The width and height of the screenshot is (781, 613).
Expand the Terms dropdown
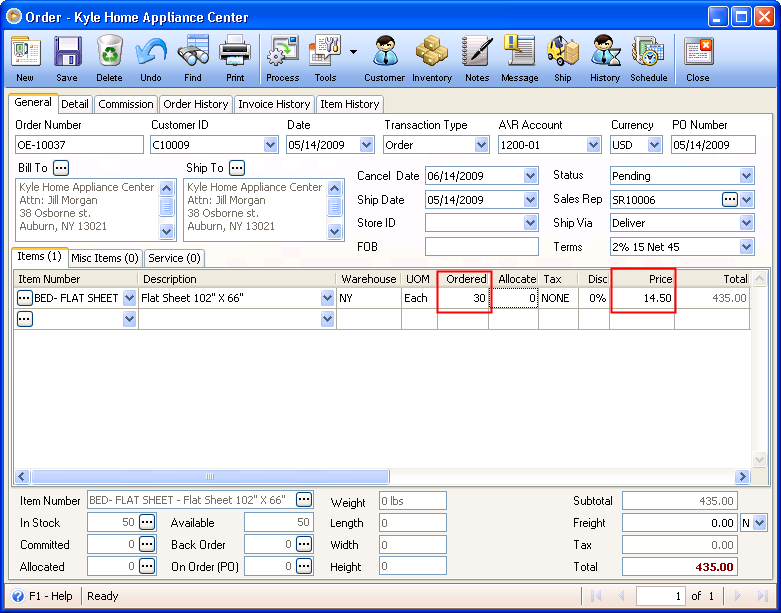pos(746,247)
